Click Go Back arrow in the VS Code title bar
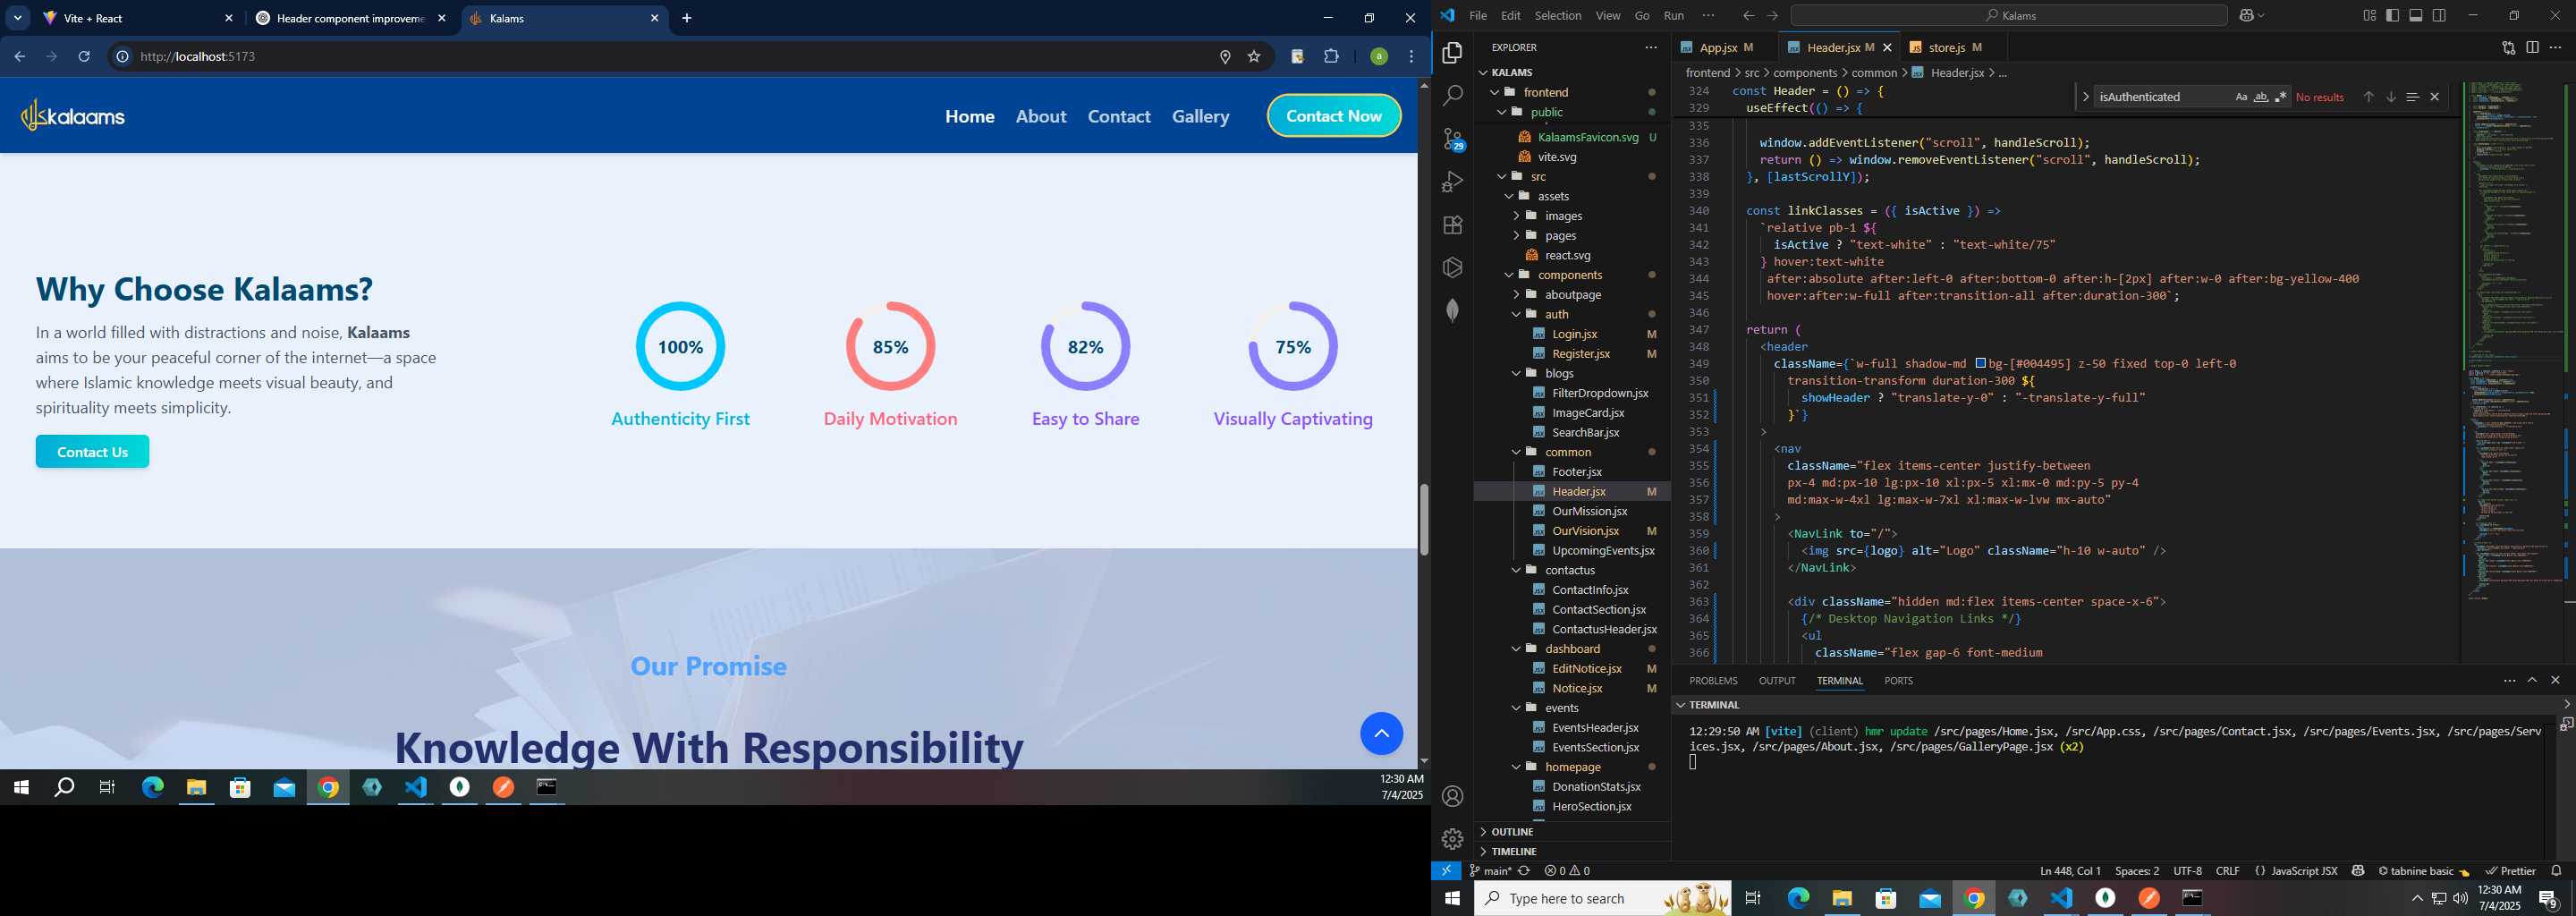2576x916 pixels. pyautogui.click(x=1748, y=15)
